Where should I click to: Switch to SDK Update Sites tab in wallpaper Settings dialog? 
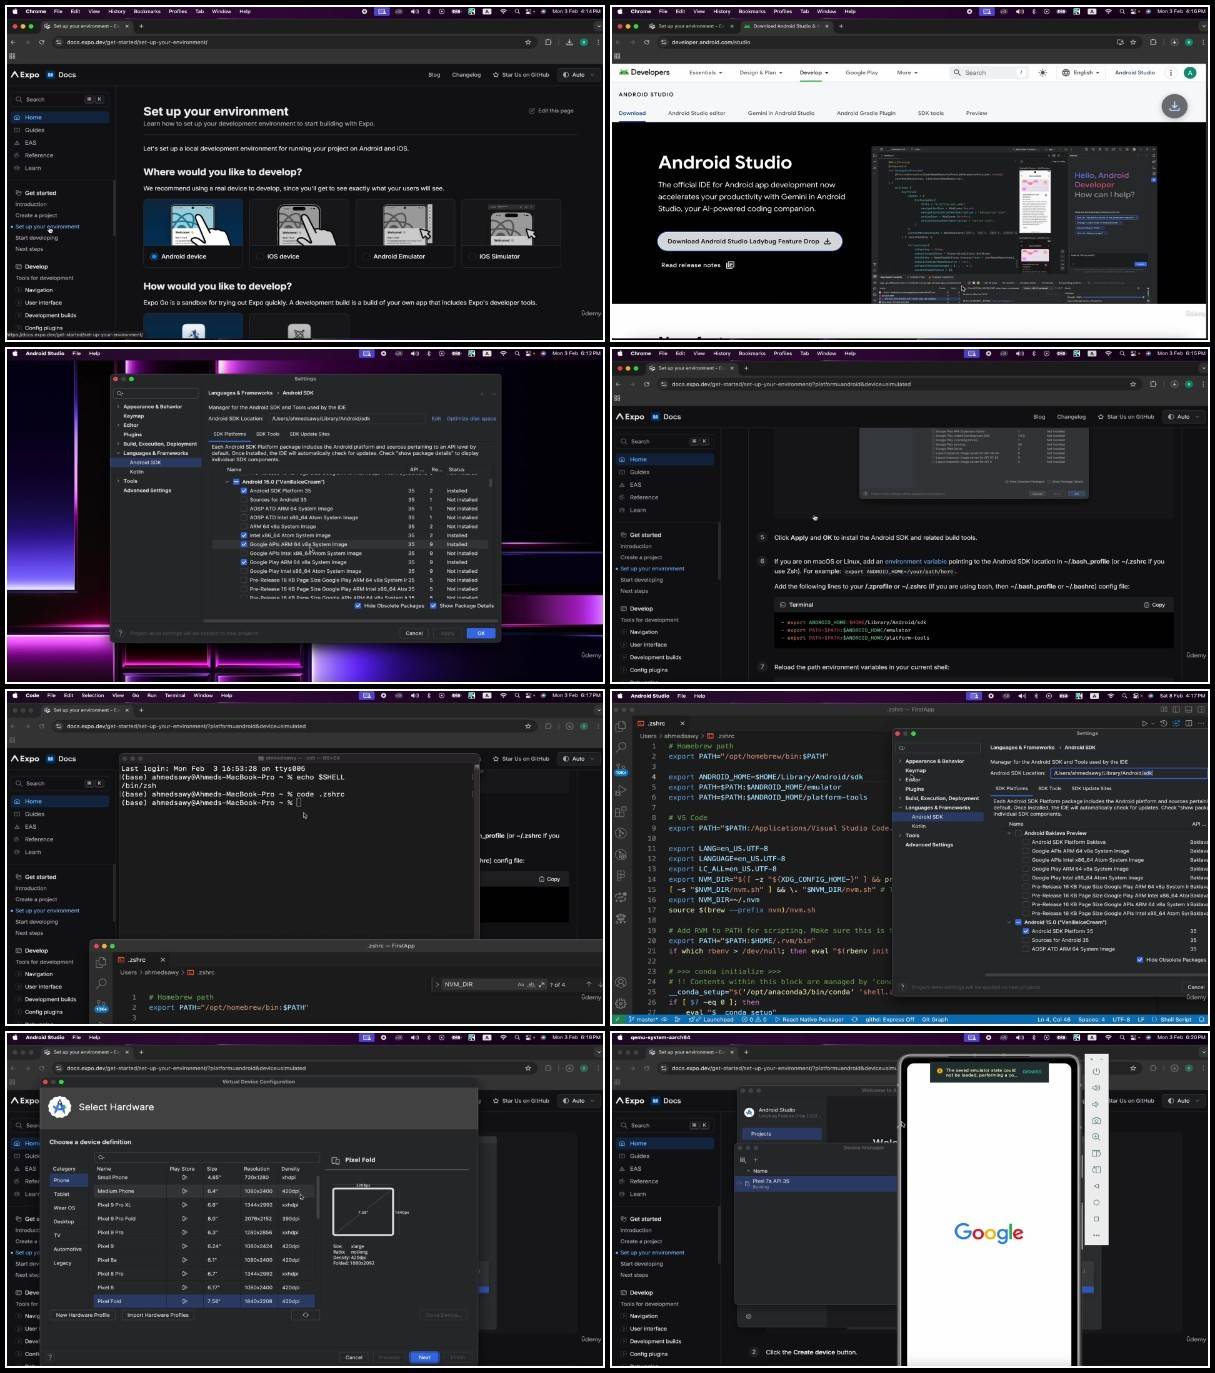click(309, 434)
